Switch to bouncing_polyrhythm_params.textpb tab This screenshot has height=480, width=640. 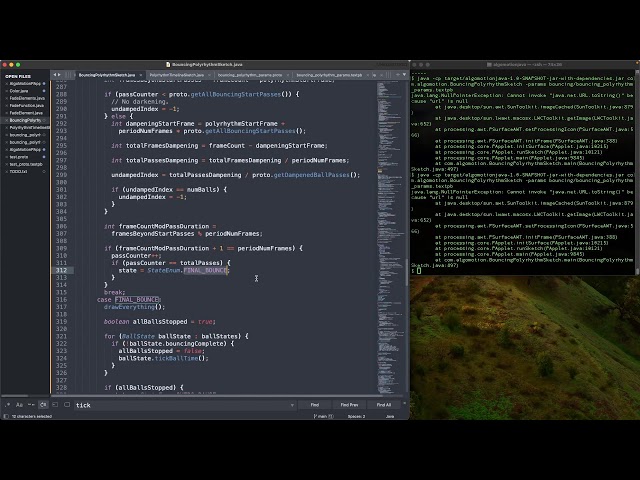(x=329, y=75)
